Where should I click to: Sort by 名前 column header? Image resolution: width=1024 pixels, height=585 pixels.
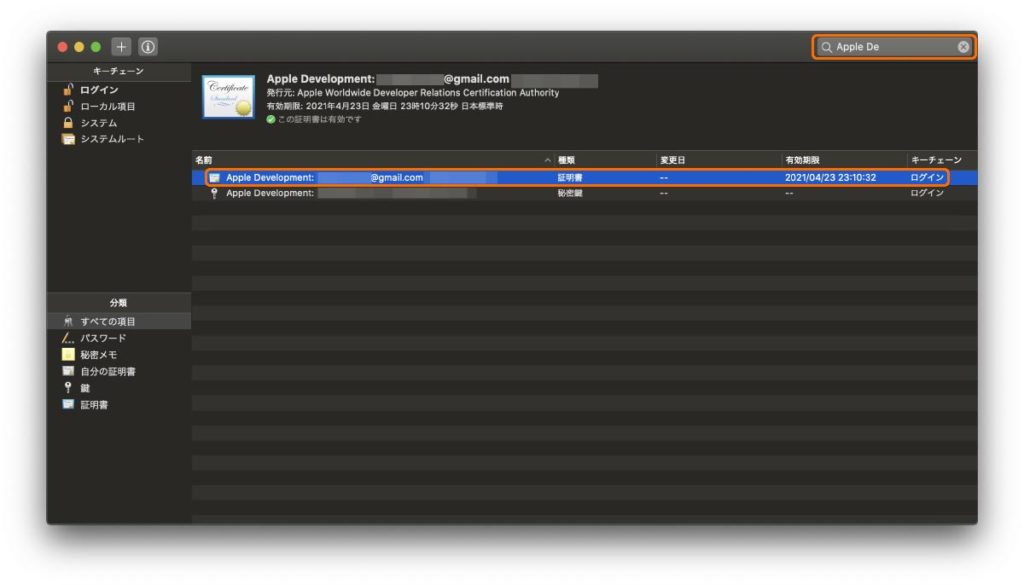204,160
